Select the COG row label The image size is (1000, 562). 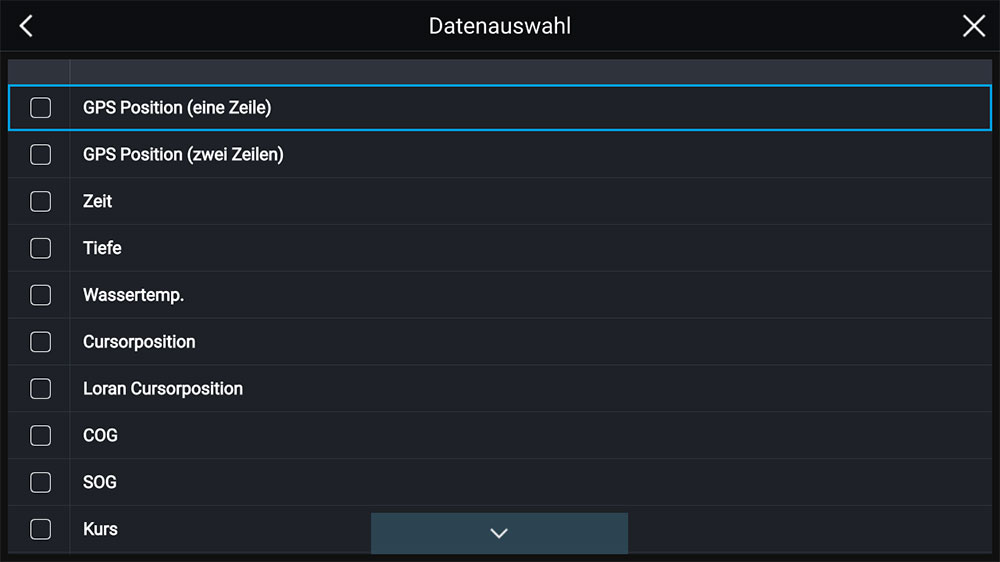(x=100, y=435)
